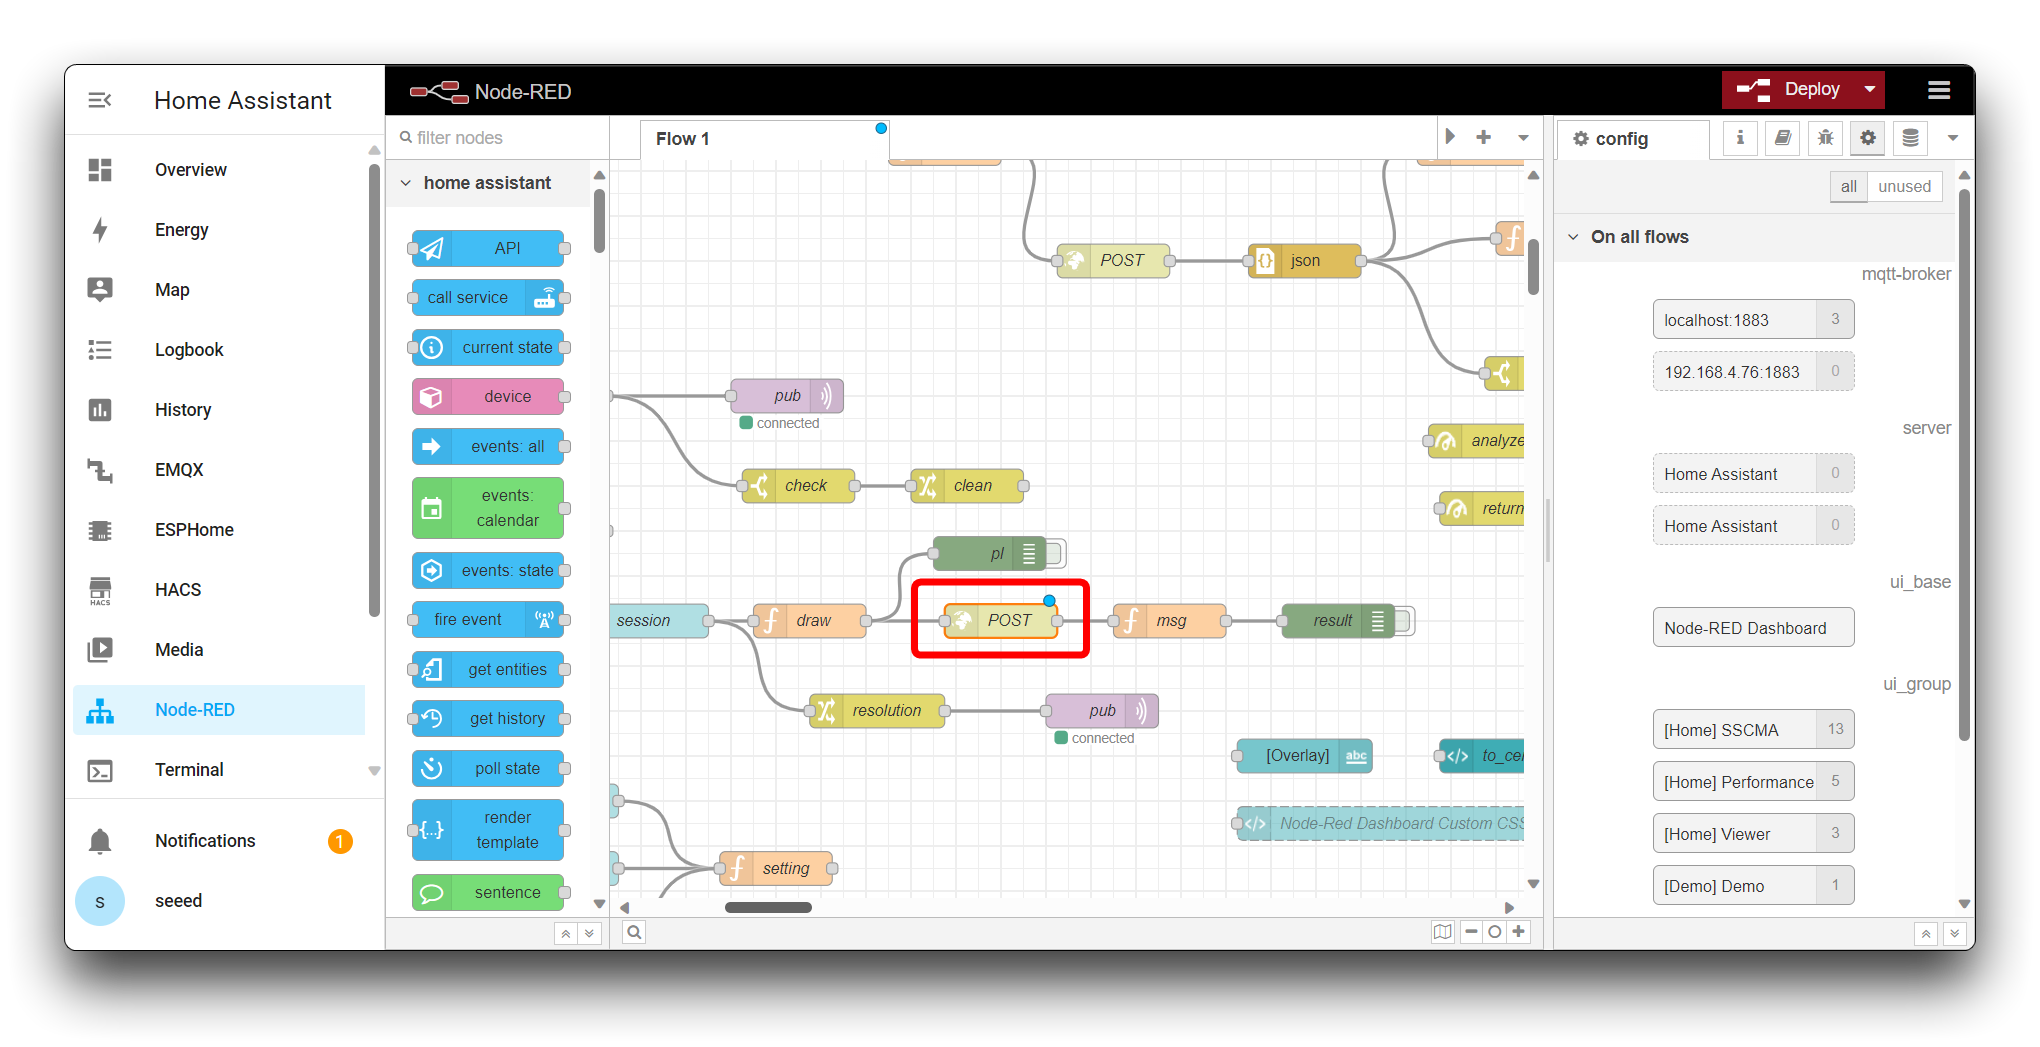Select the [Home] SSCMA ui_group config
This screenshot has width=2040, height=1047.
click(x=1753, y=730)
